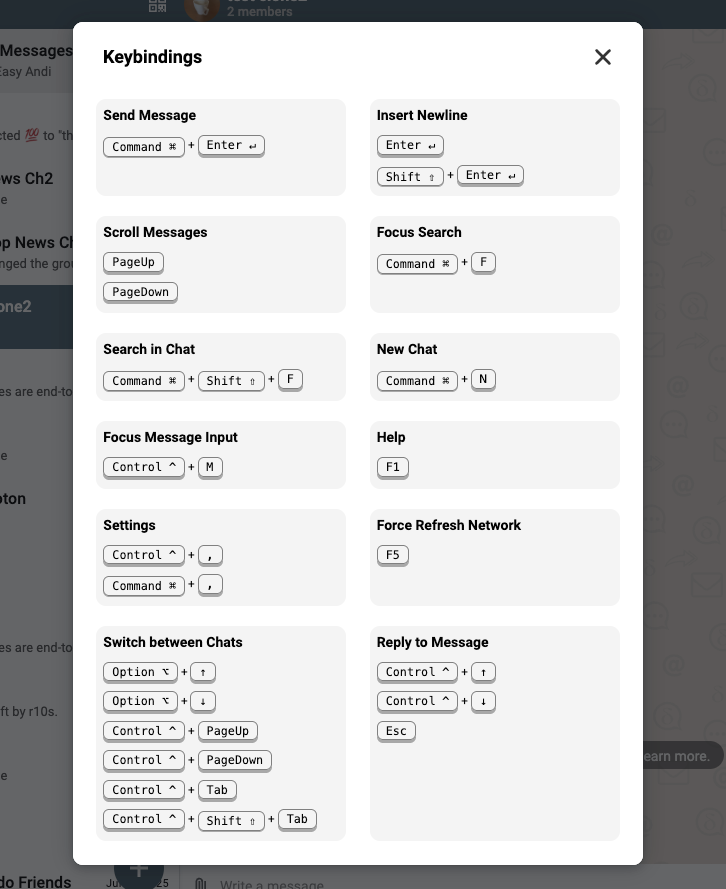Open the group avatar in chat header
This screenshot has height=889, width=726.
point(202,8)
